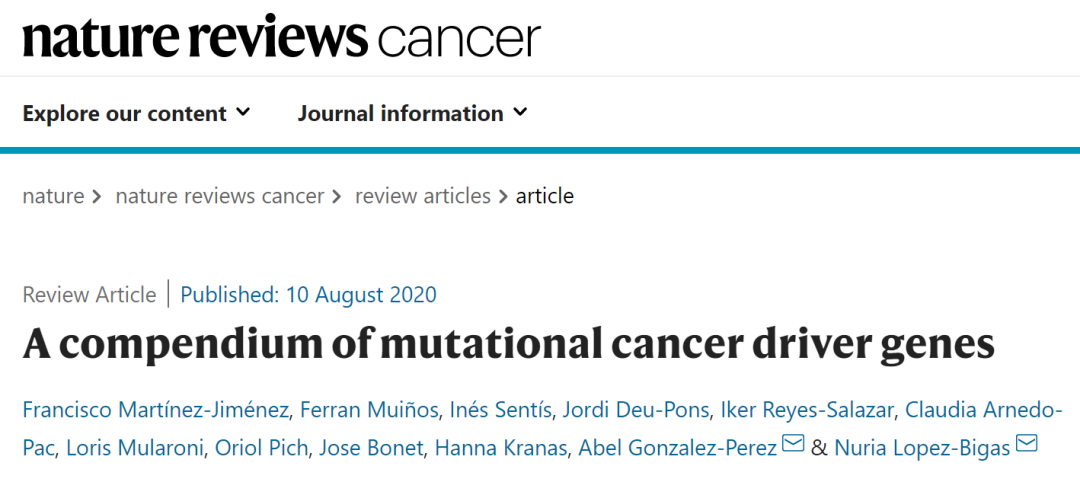
Task: Click envelope icon after Abel Gonzalez-Perez
Action: click(x=793, y=445)
